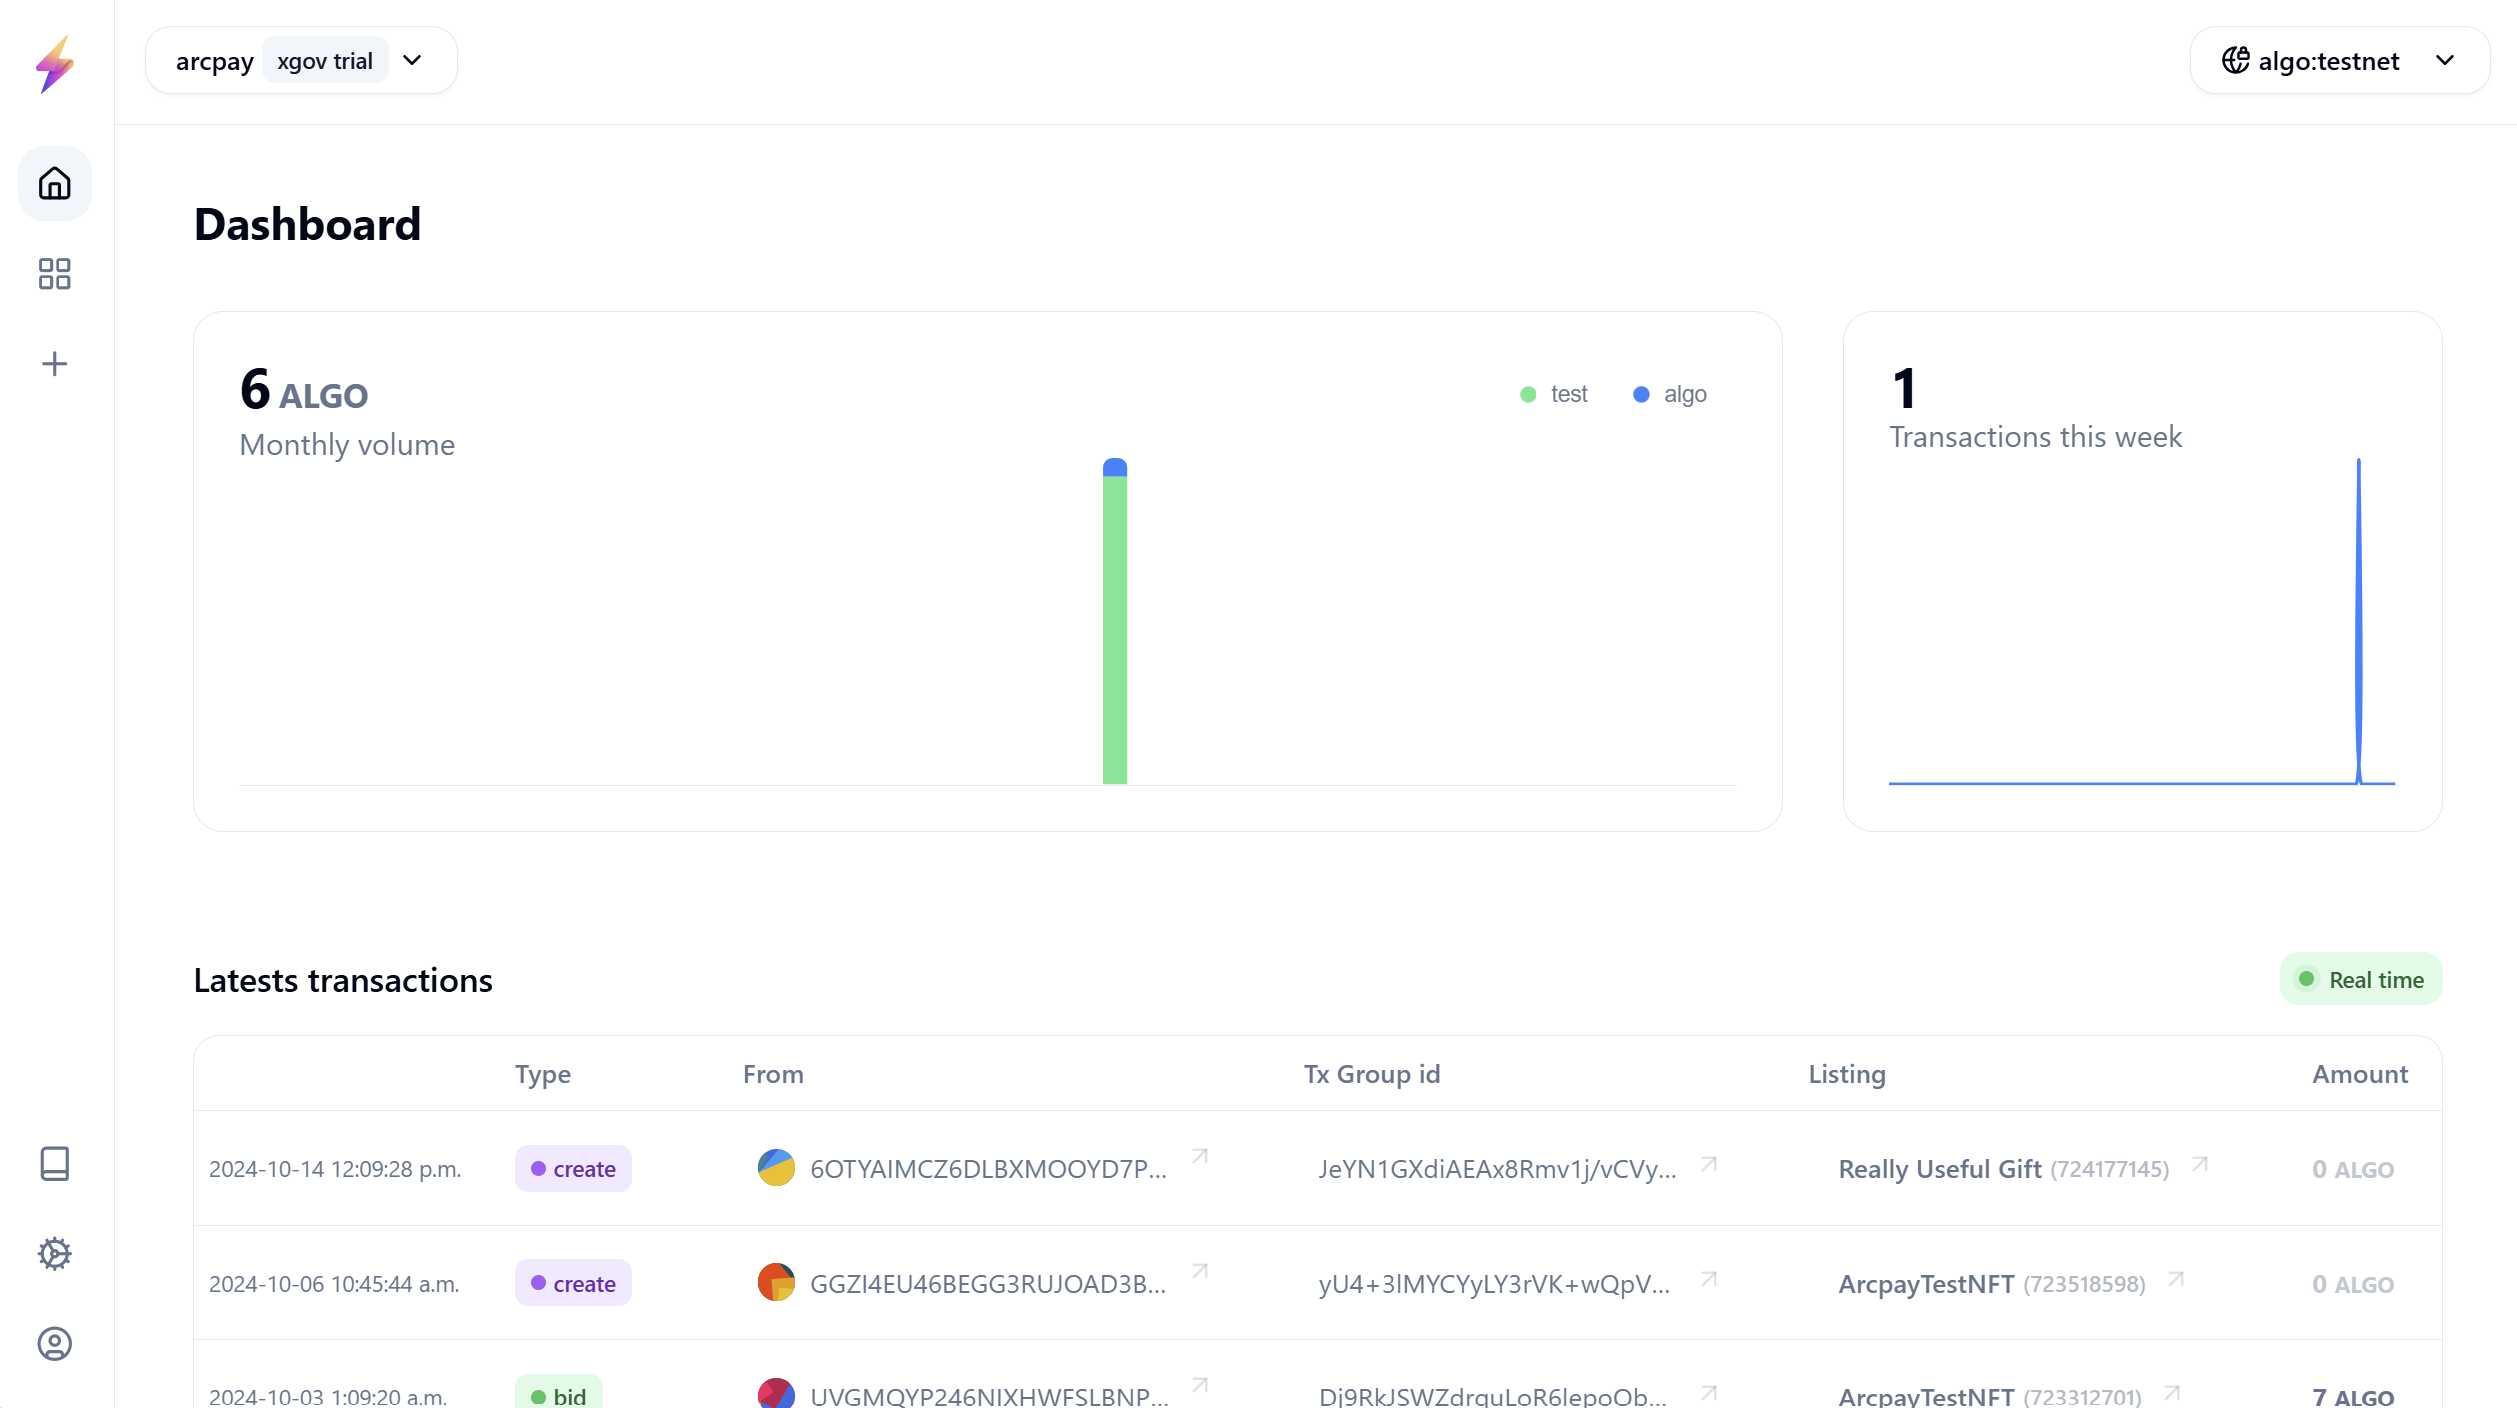2517x1408 pixels.
Task: Open the listings grid icon in sidebar
Action: point(55,274)
